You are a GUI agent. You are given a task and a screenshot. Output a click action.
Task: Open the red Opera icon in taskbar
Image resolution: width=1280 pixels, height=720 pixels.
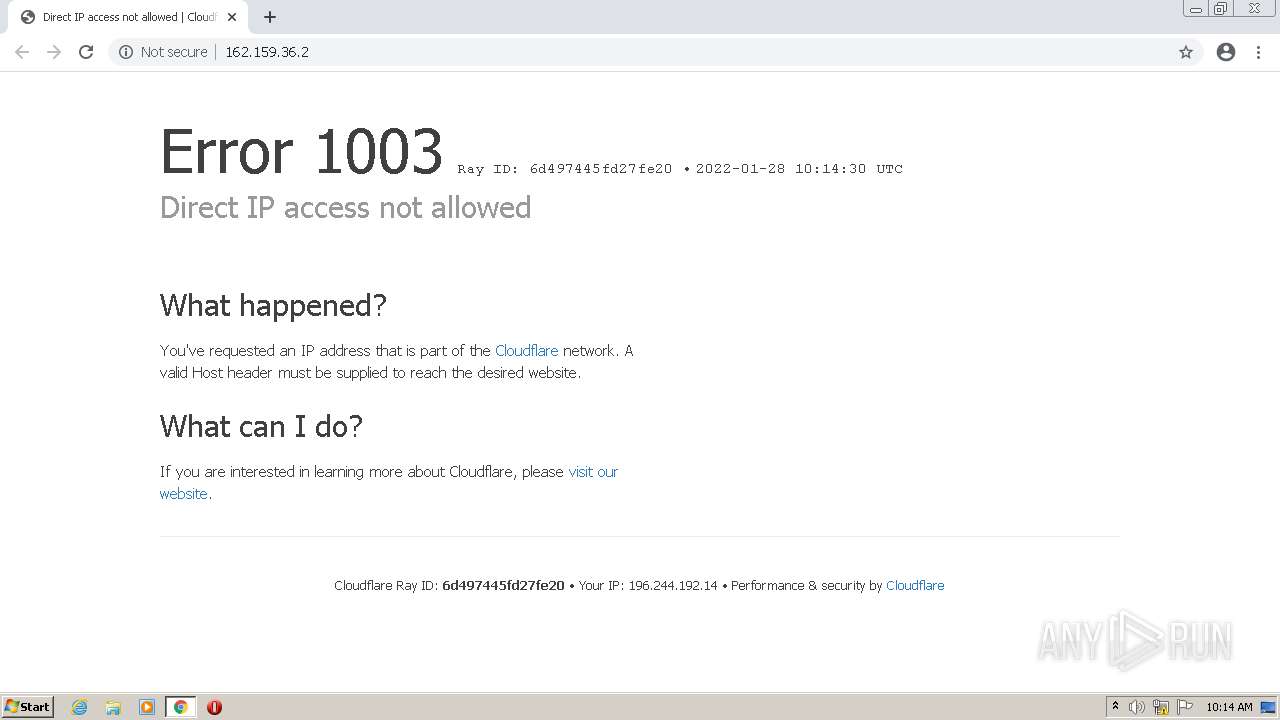point(214,707)
